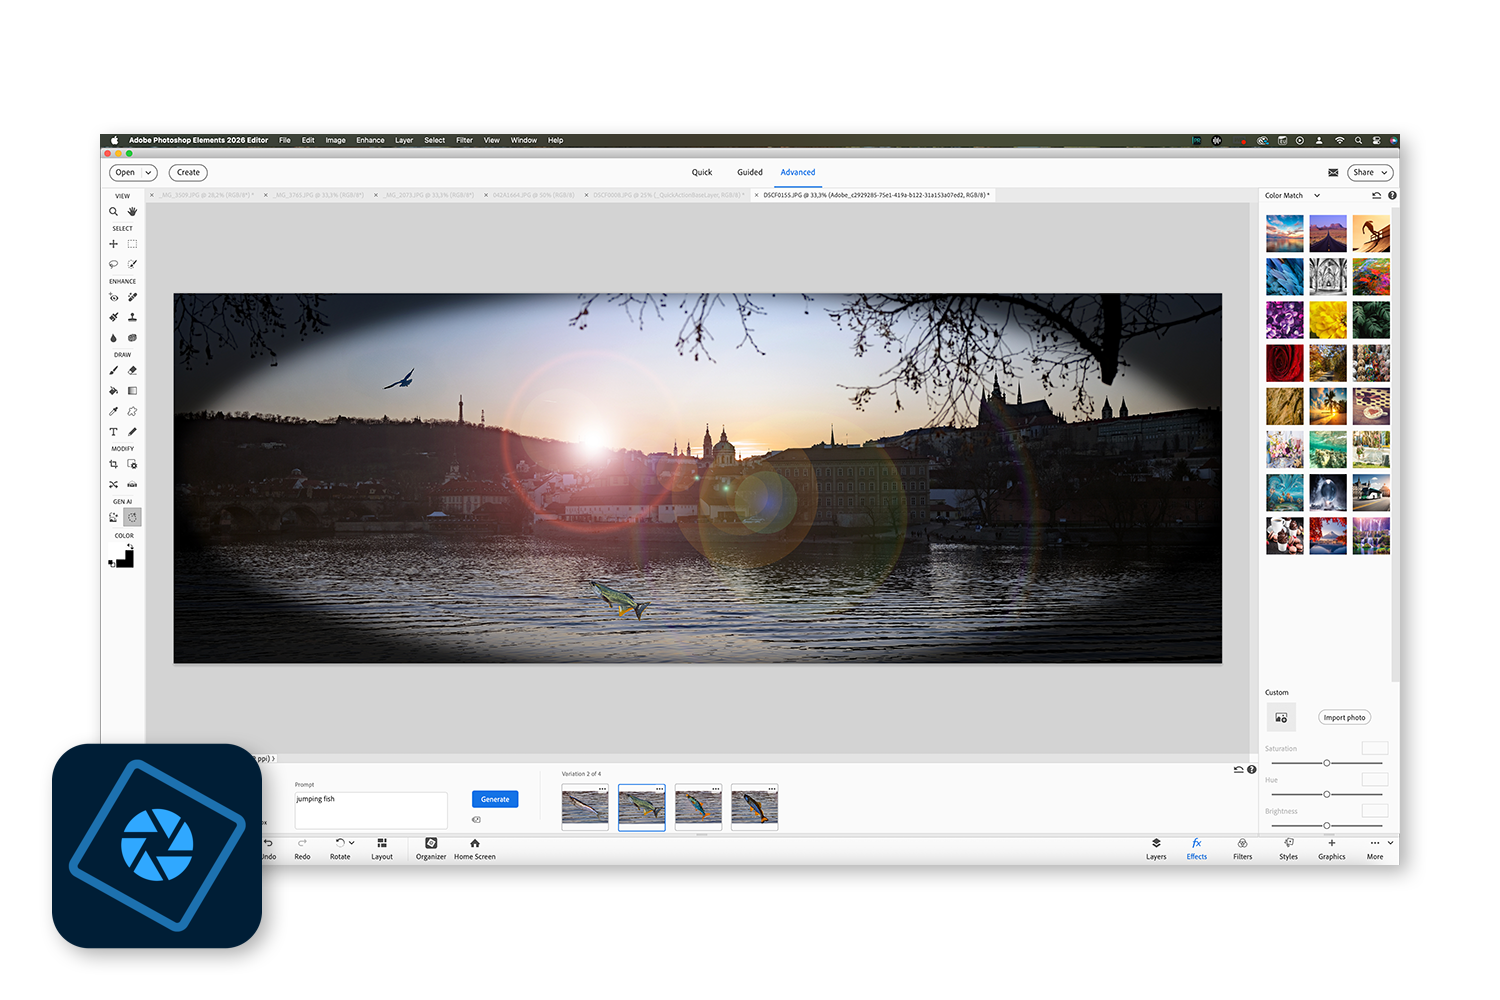Open the Layers panel
Screen dimensions: 1500x1000
(x=1156, y=849)
